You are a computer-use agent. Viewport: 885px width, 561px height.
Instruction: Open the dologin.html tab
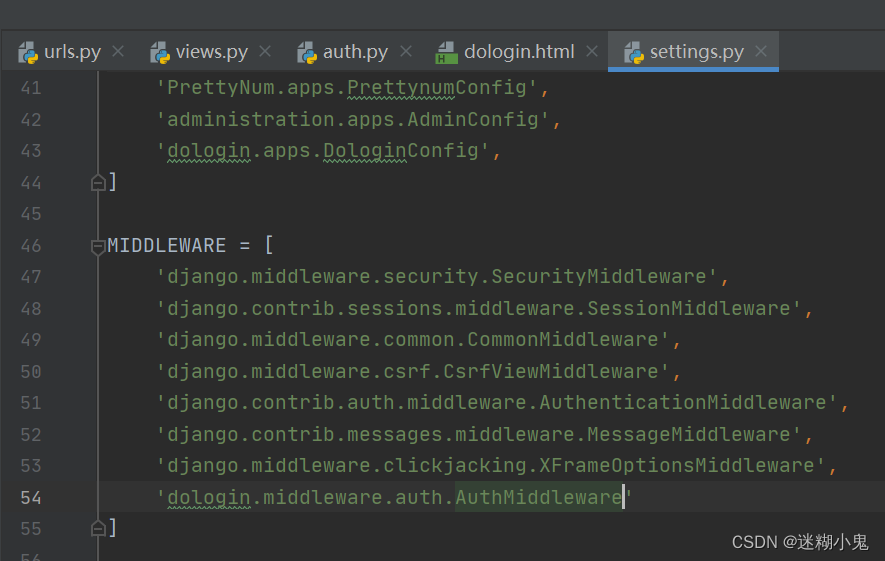tap(518, 52)
